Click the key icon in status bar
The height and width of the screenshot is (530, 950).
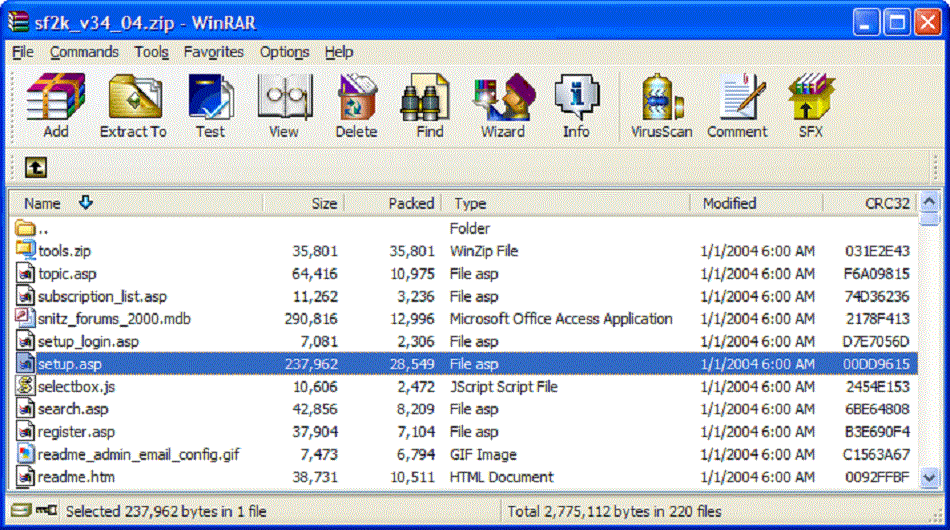(x=46, y=510)
